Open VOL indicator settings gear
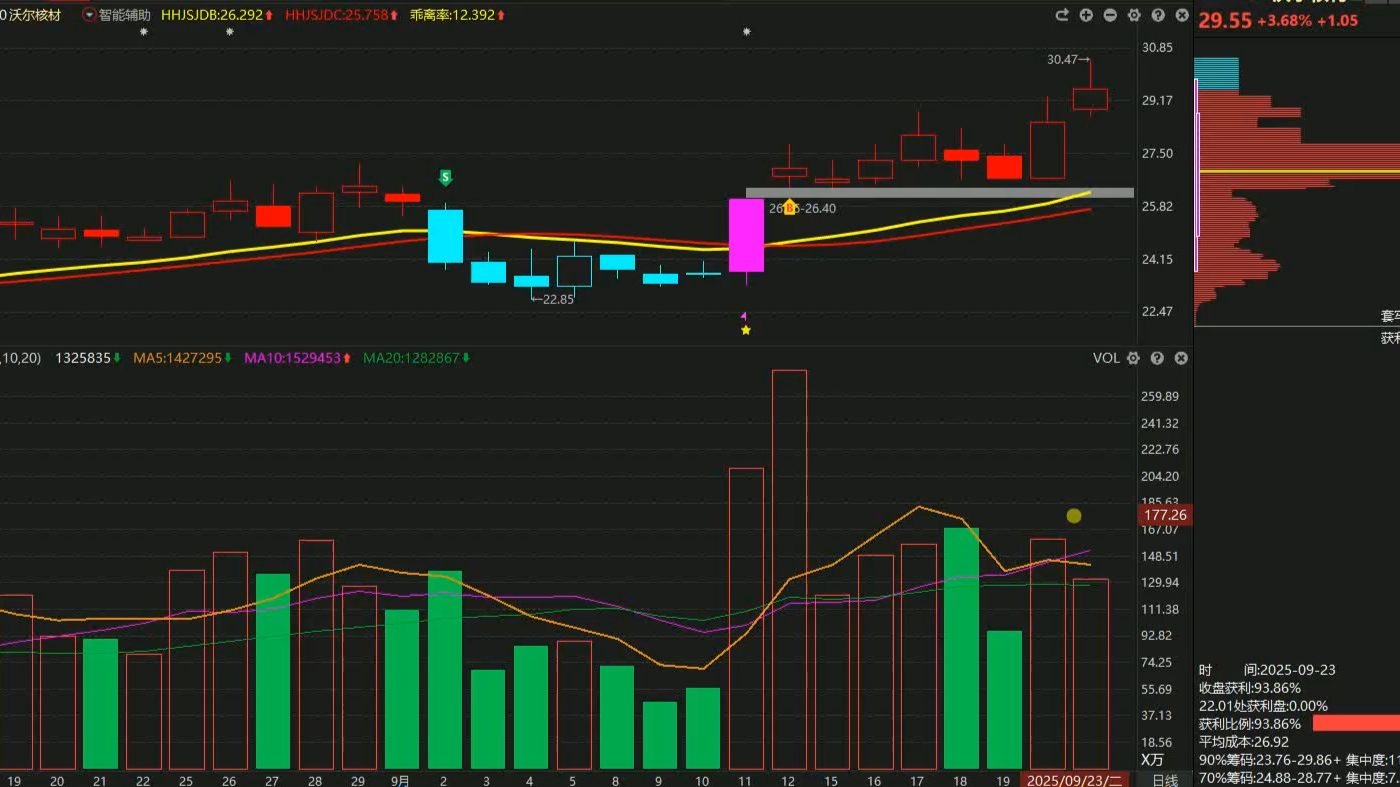1400x787 pixels. tap(1133, 358)
